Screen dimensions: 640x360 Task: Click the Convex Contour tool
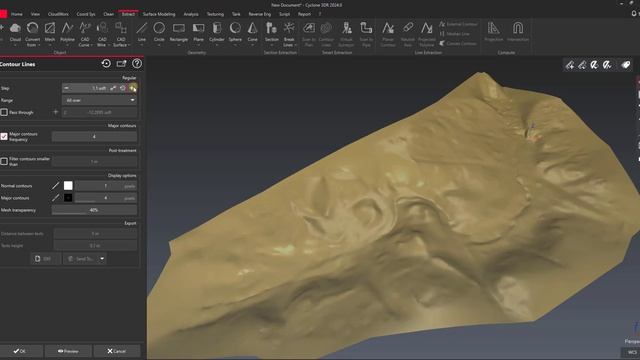pyautogui.click(x=458, y=43)
